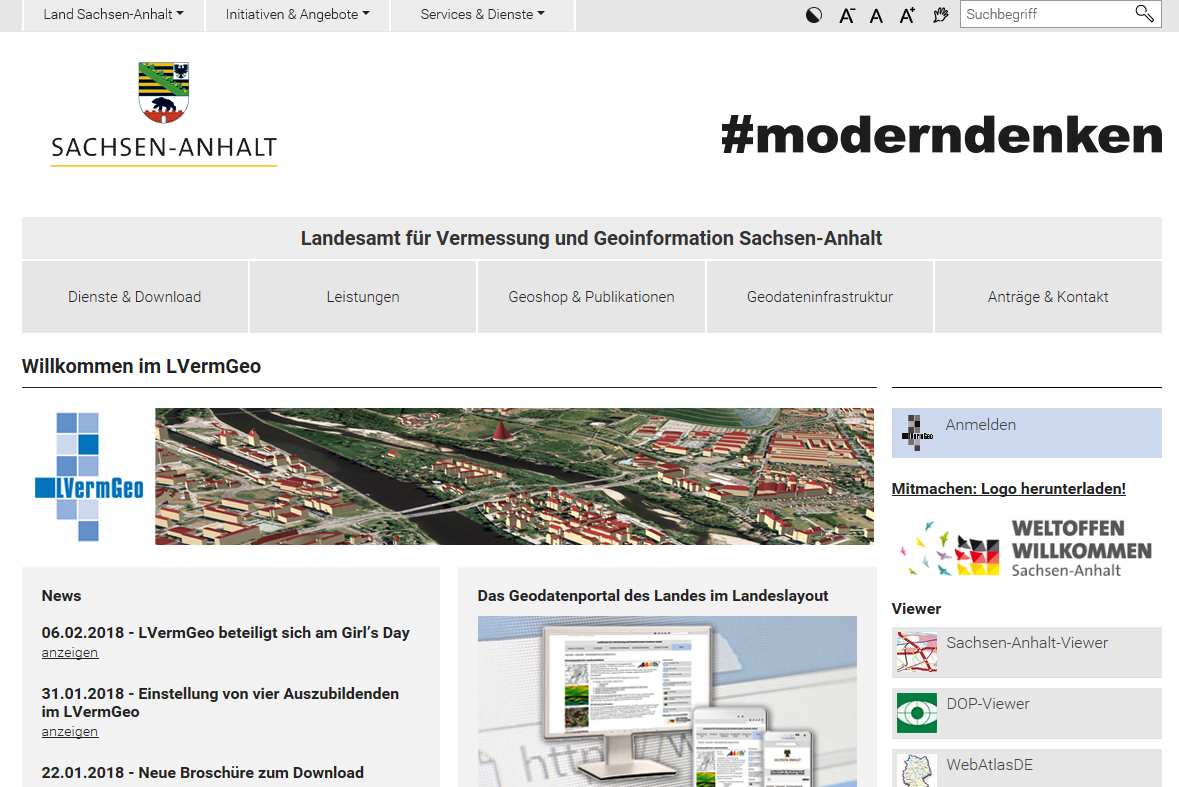Follow Mitmachen: Logo herunterladen link
The image size is (1179, 787).
(x=1008, y=489)
